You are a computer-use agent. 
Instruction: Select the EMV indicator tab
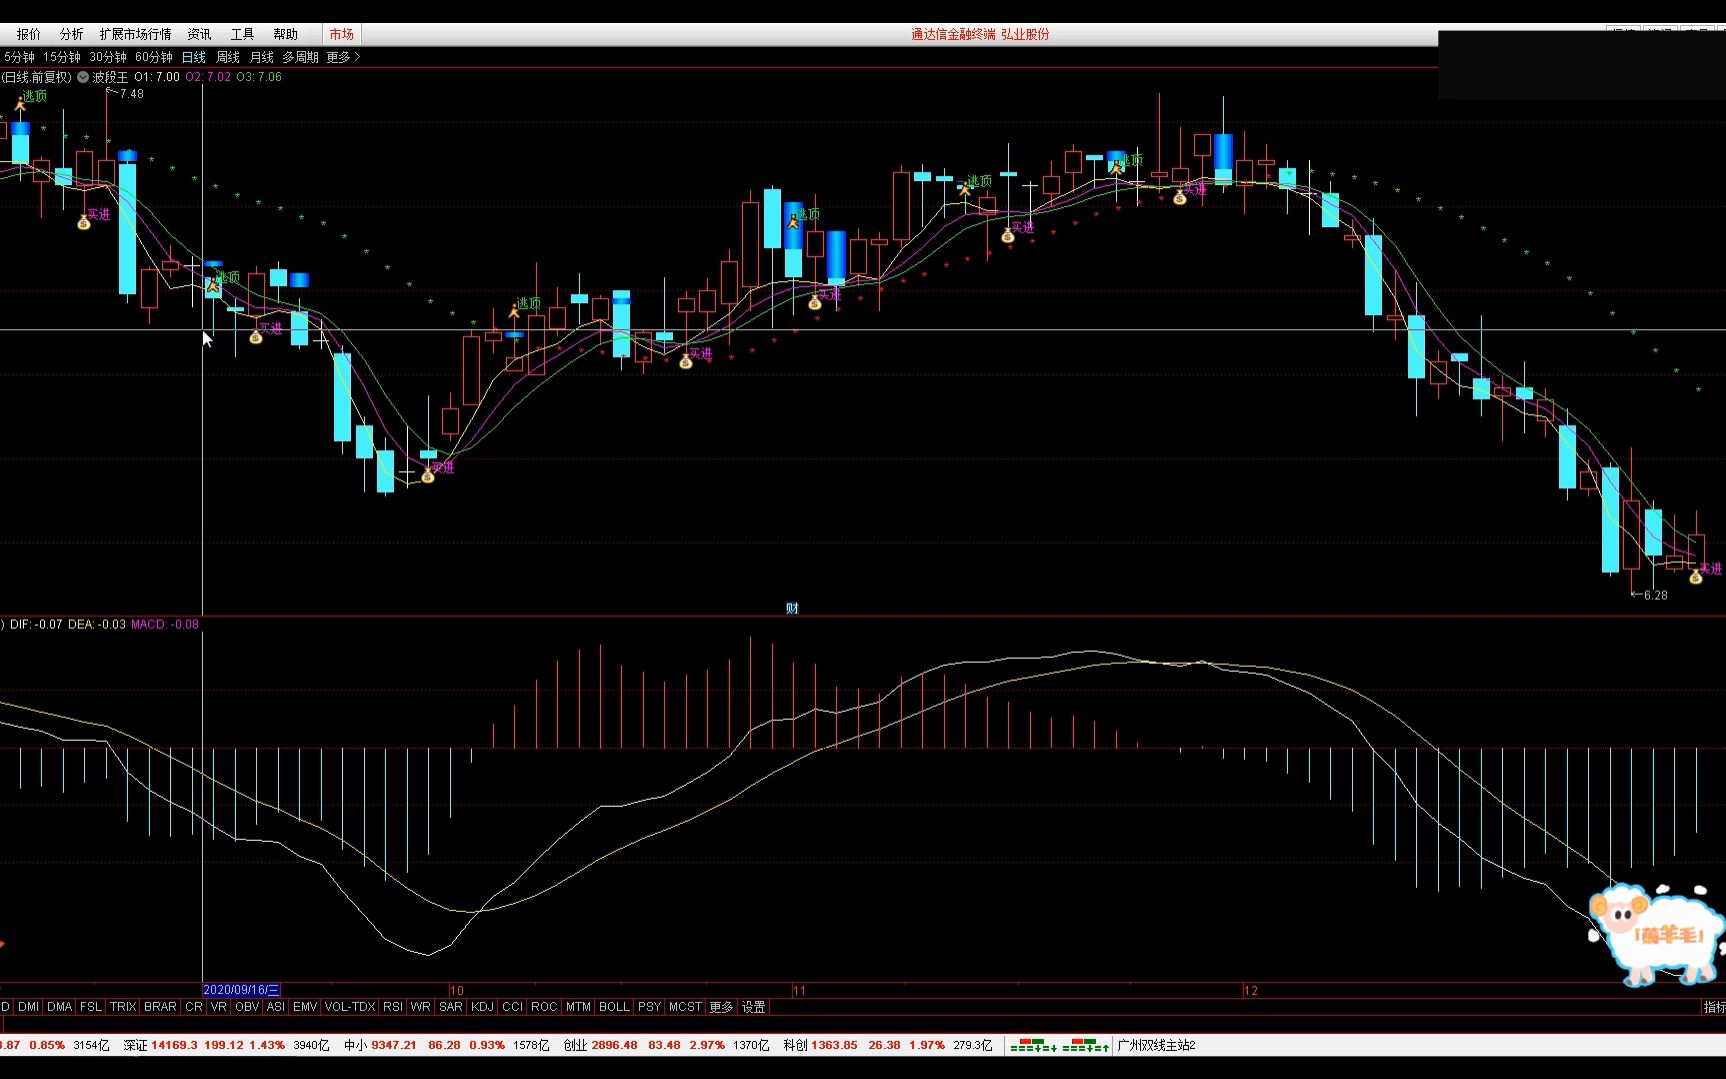[x=305, y=1007]
